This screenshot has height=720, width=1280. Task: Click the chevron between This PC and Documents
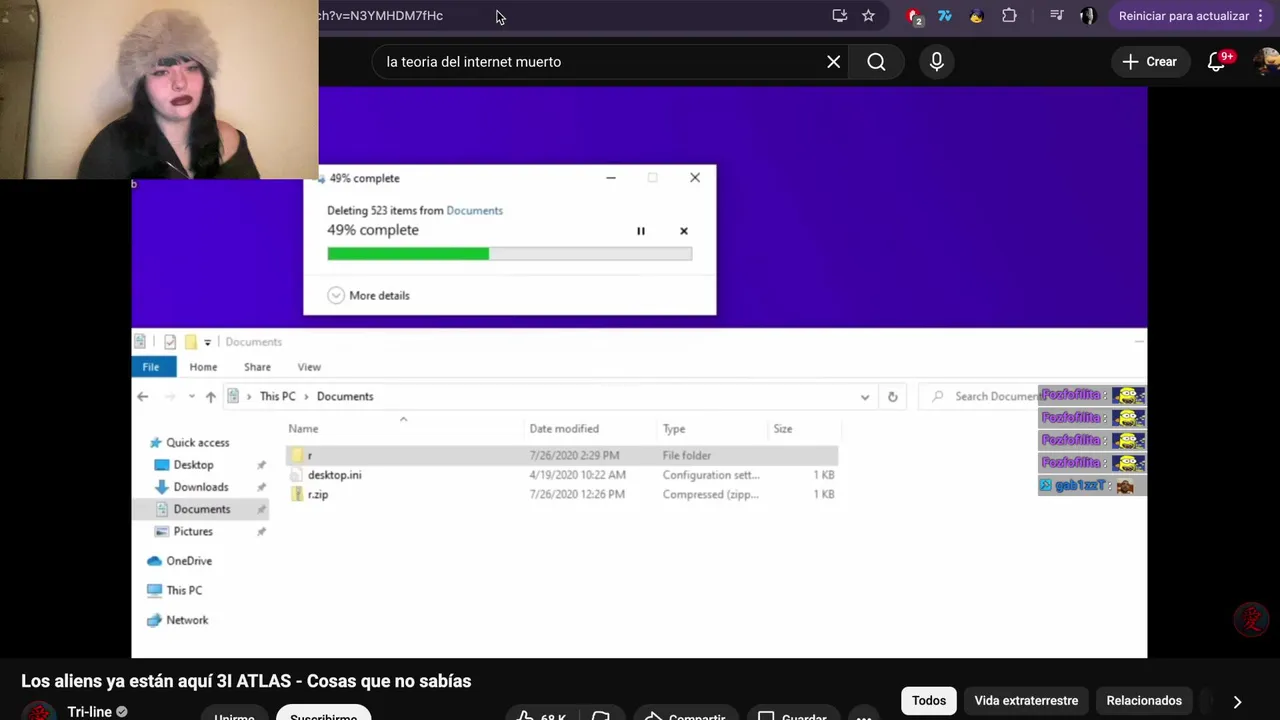click(x=306, y=397)
